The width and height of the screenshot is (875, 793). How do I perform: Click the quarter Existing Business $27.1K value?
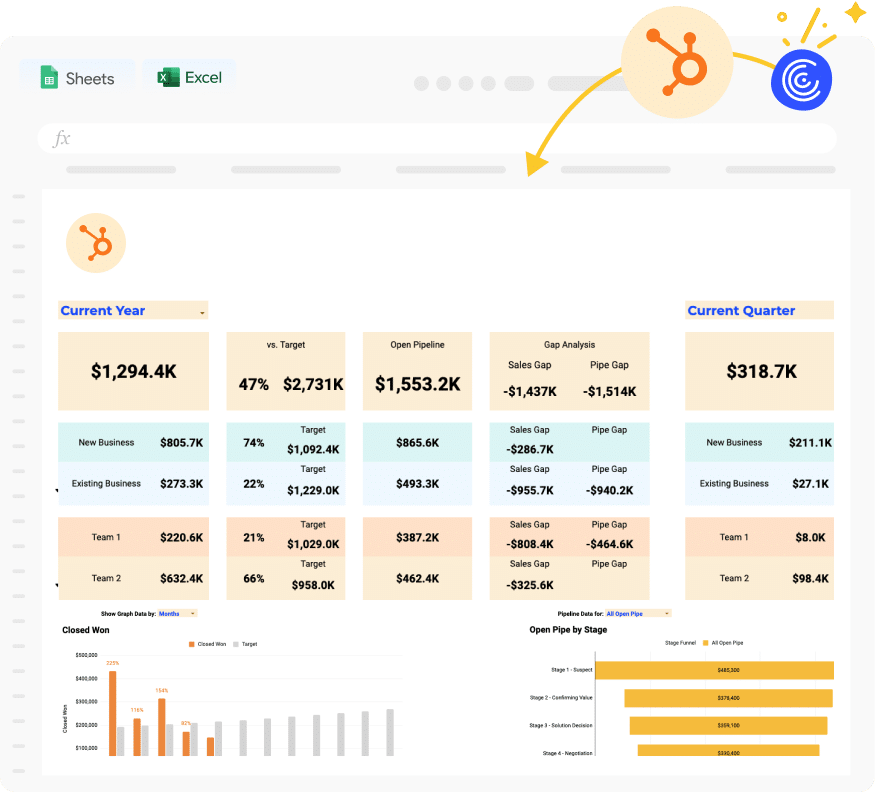(810, 484)
